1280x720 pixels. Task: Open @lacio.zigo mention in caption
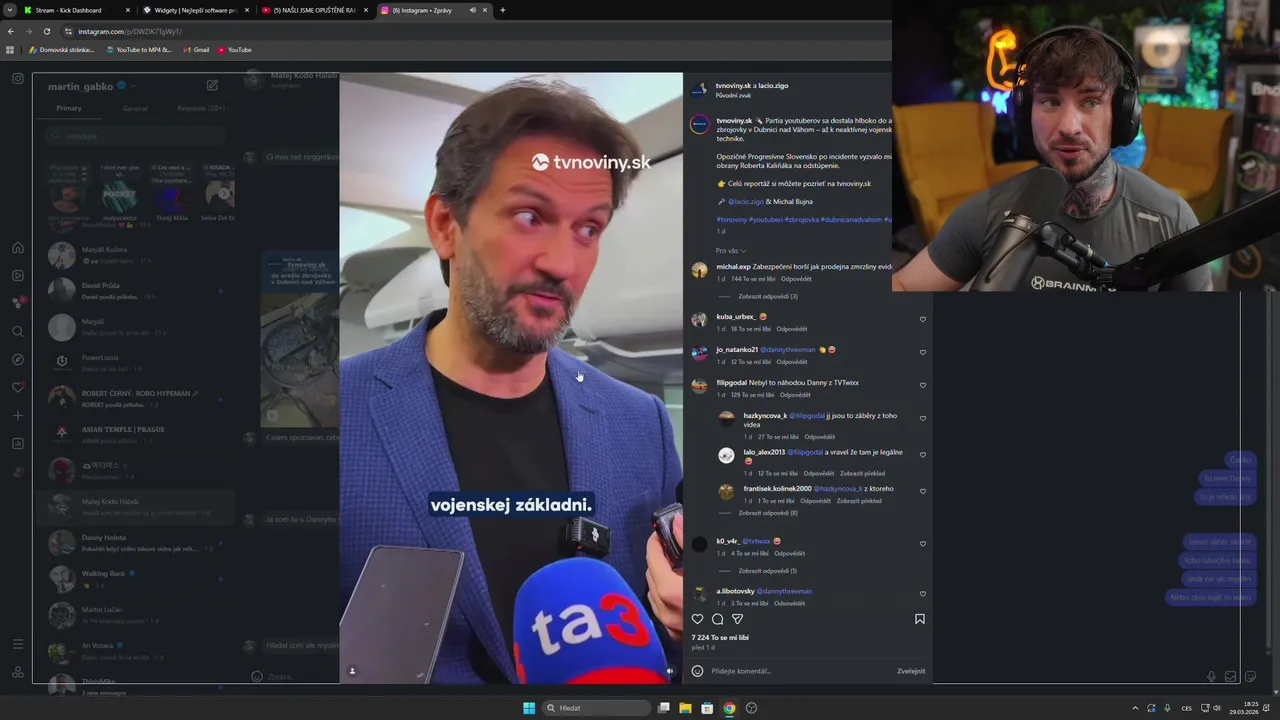point(746,202)
